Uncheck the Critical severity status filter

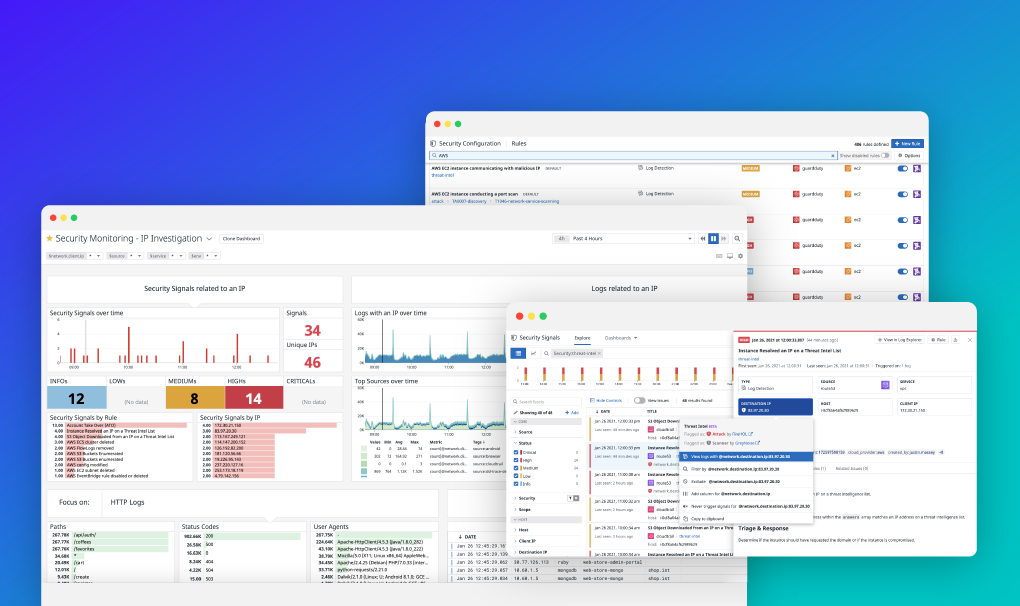(515, 451)
